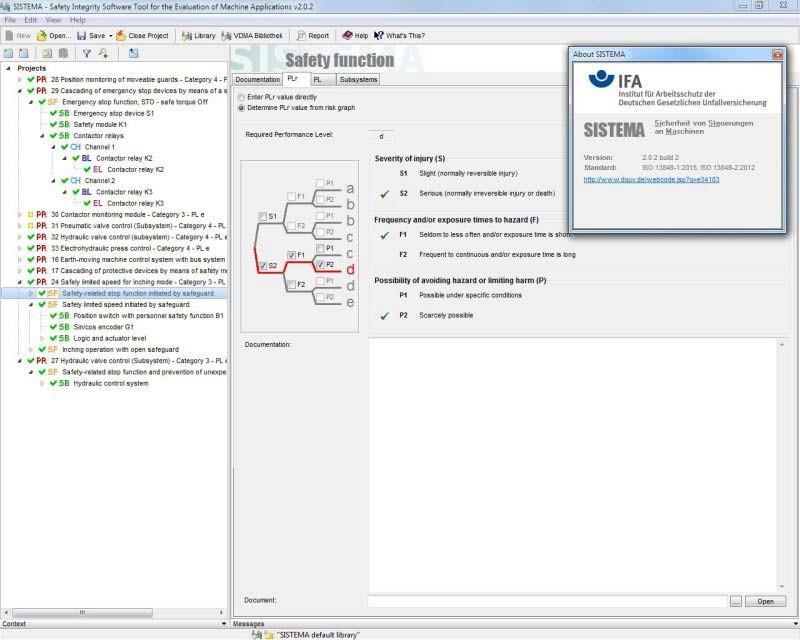Open the Context panel dropdown arrow
This screenshot has height=640, width=800.
click(223, 624)
